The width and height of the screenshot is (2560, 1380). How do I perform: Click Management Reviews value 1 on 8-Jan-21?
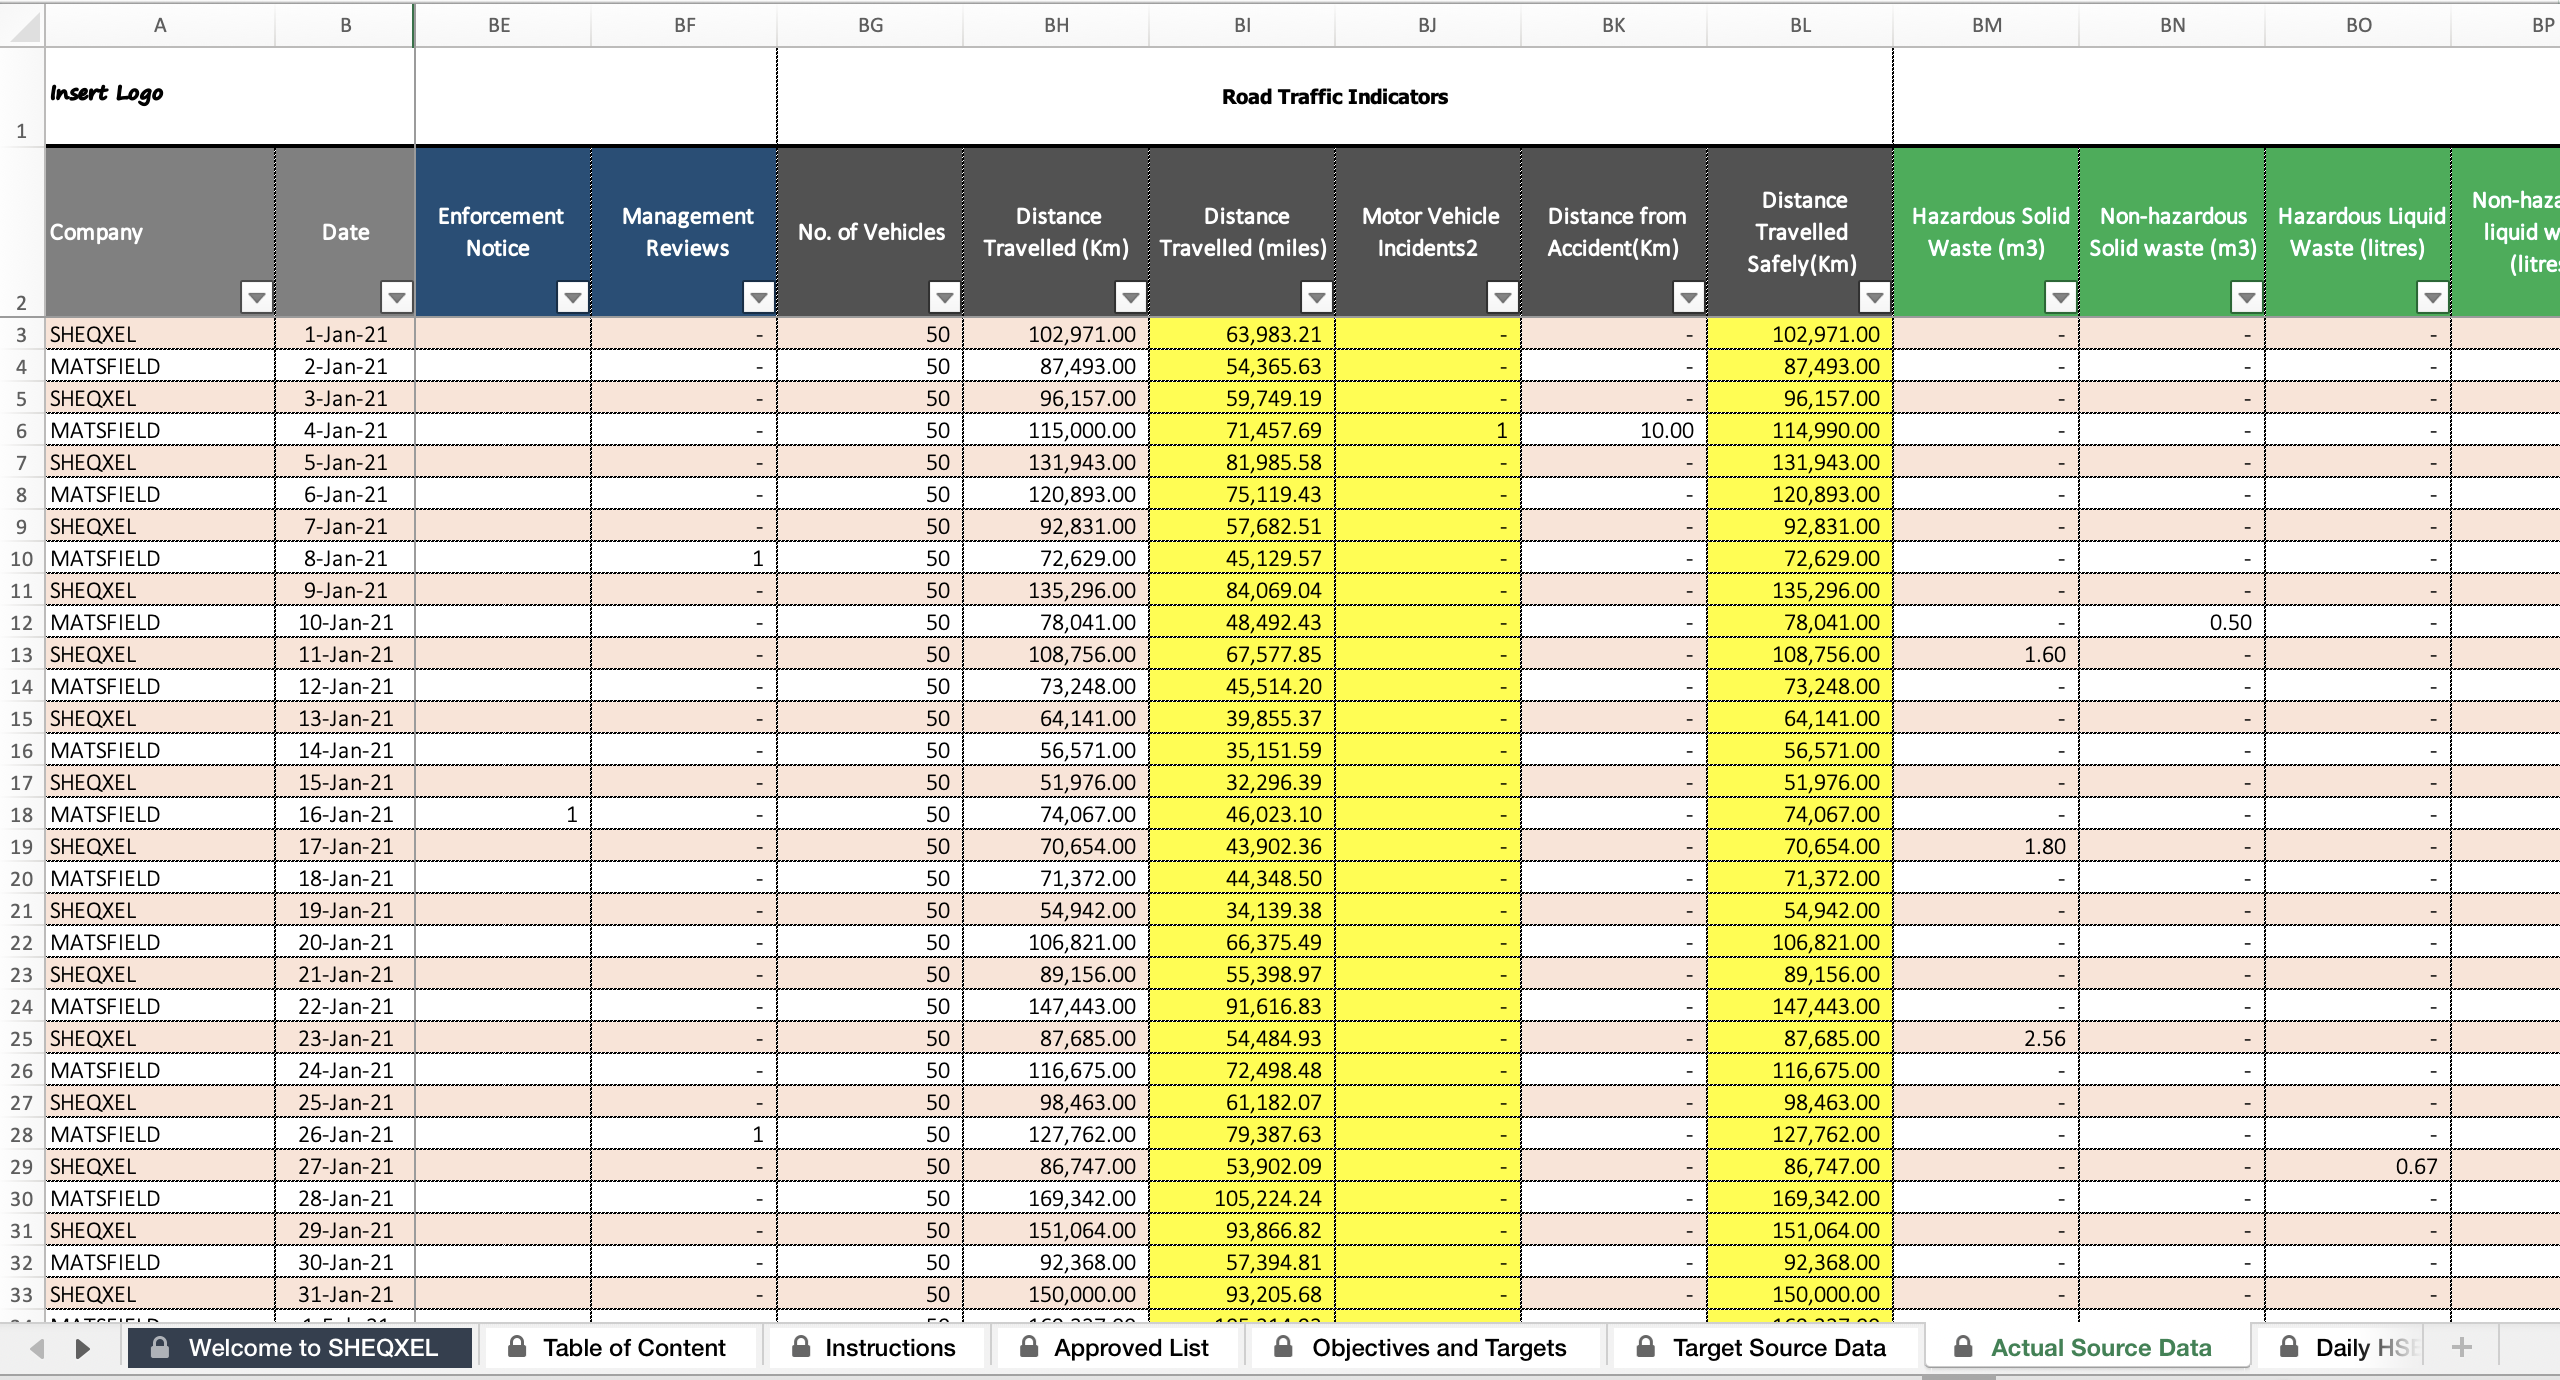(x=685, y=558)
